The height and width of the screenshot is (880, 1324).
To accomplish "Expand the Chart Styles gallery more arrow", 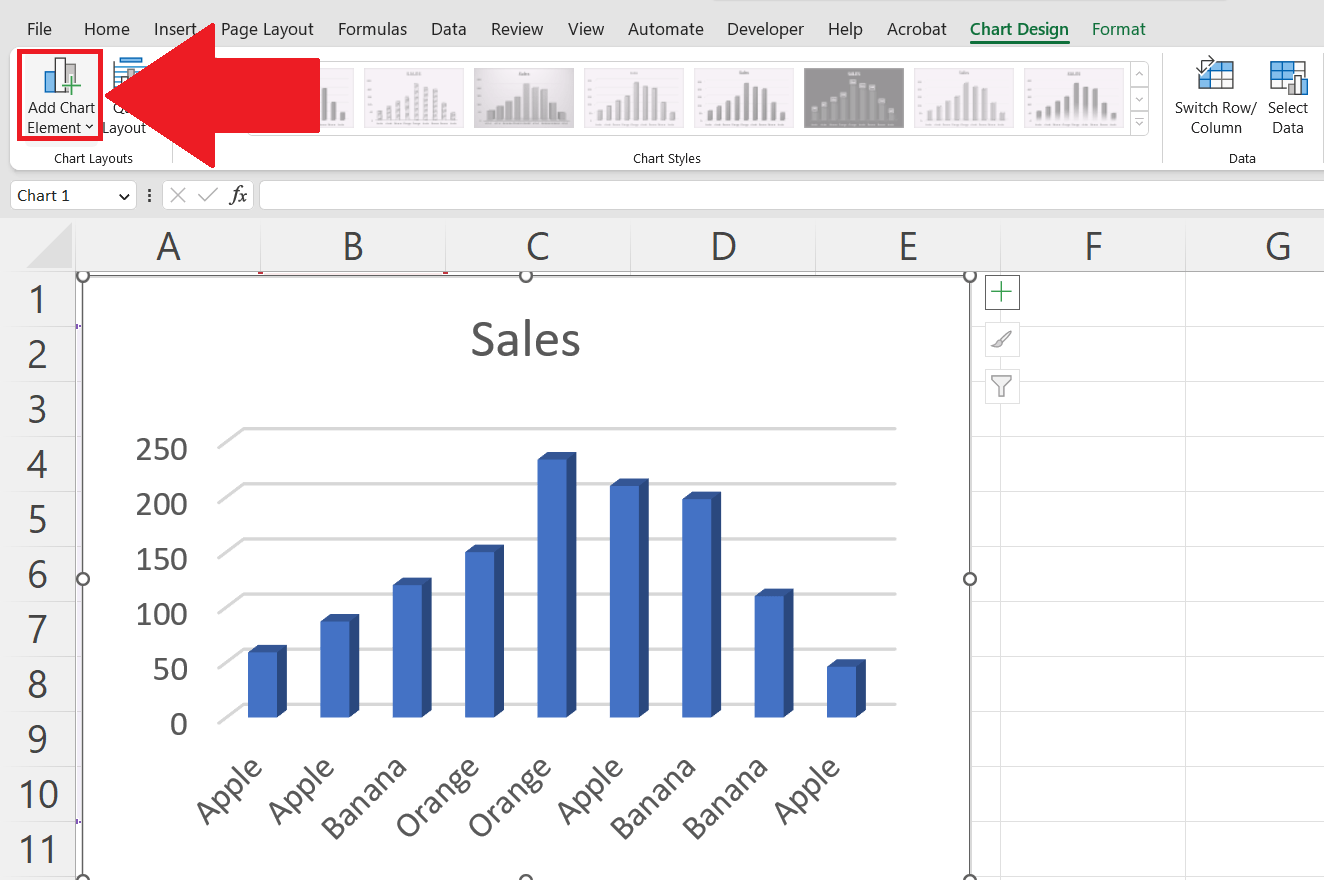I will 1139,123.
